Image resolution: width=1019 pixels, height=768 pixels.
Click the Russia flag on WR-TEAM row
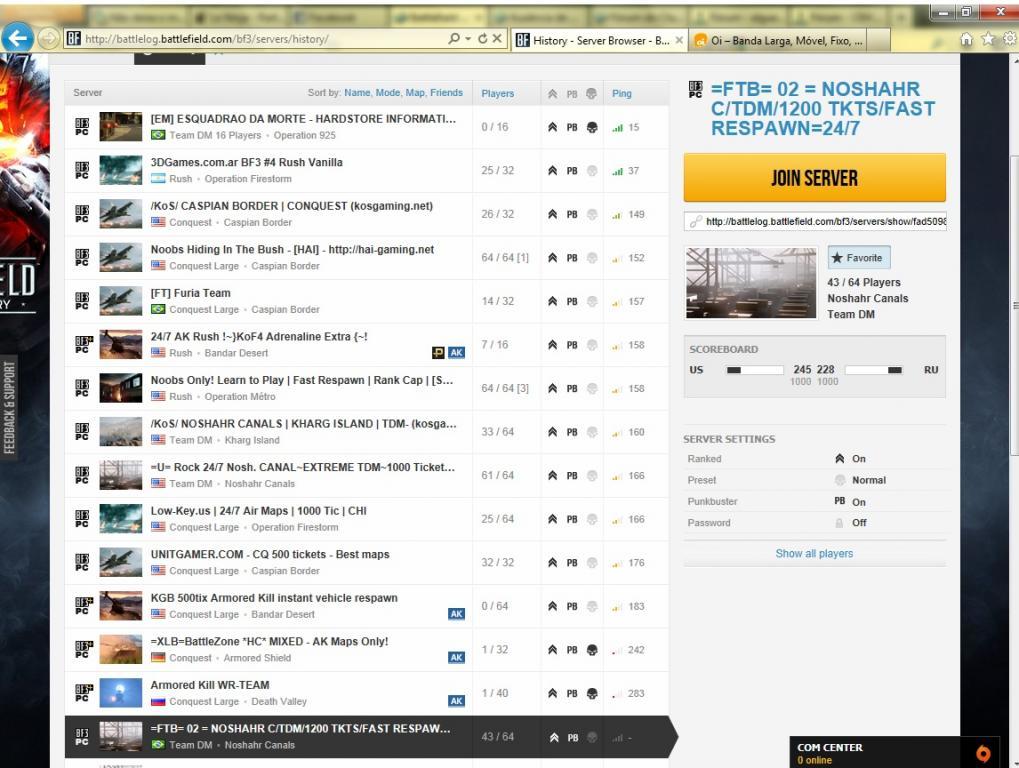click(x=158, y=701)
